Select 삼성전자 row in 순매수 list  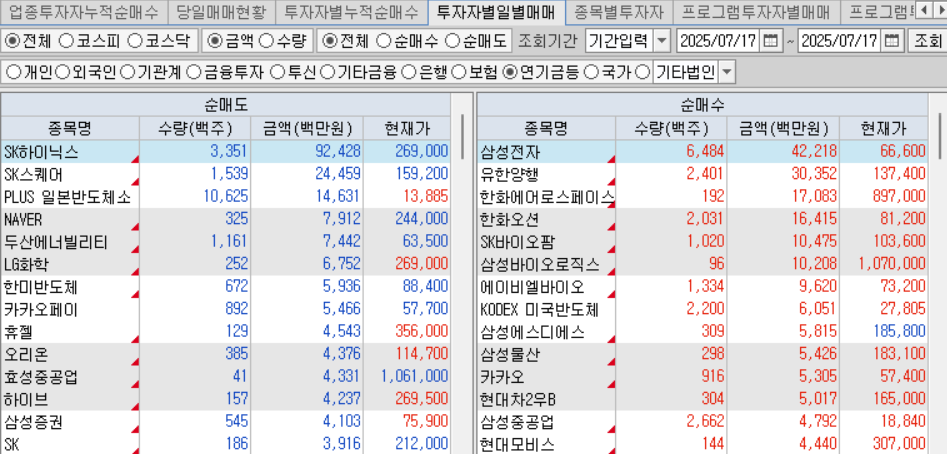tap(702, 152)
